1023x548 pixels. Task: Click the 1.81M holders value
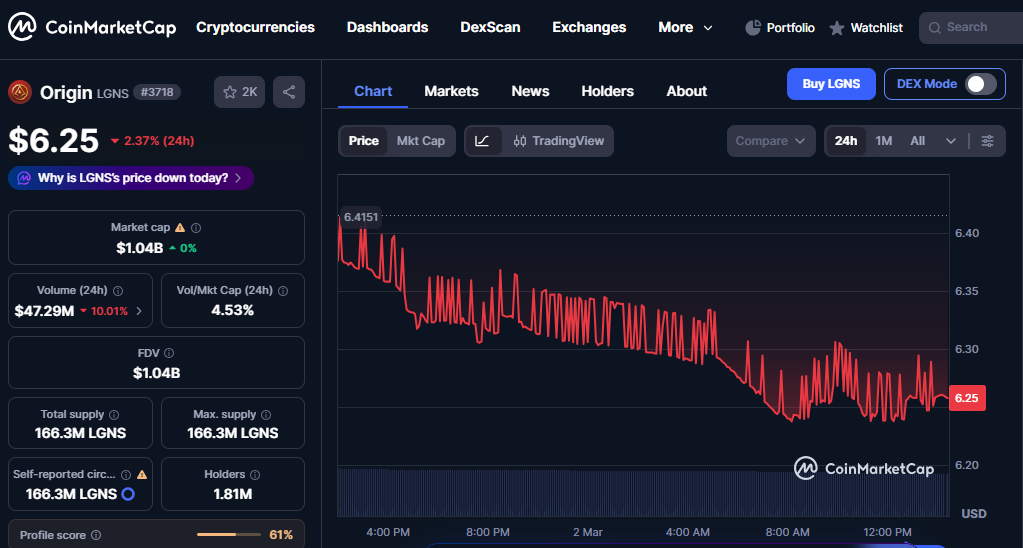tap(232, 494)
